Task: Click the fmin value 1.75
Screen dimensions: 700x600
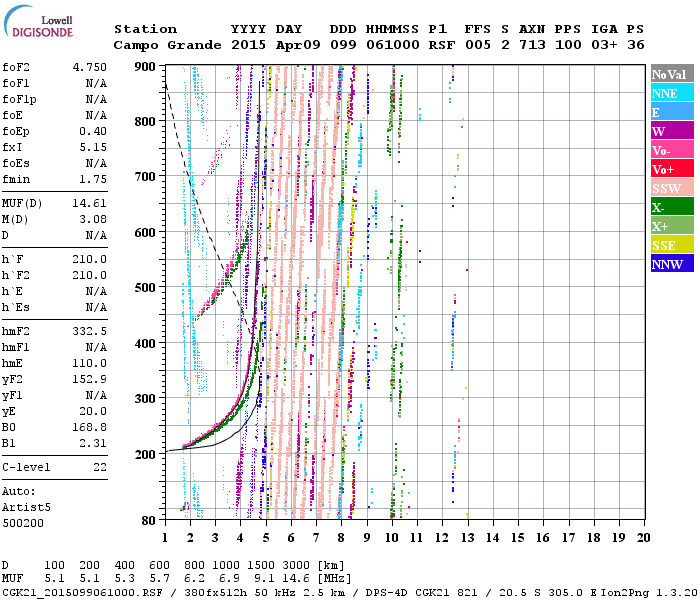Action: [93, 179]
